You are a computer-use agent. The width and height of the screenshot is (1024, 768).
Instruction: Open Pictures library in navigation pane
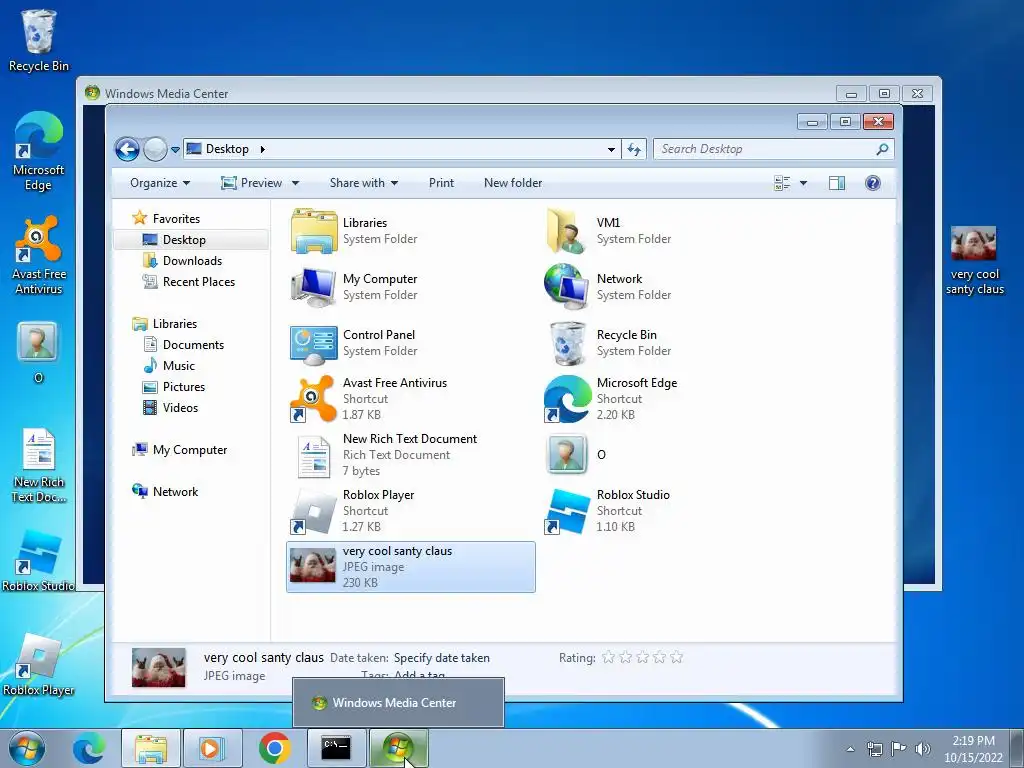click(x=184, y=387)
